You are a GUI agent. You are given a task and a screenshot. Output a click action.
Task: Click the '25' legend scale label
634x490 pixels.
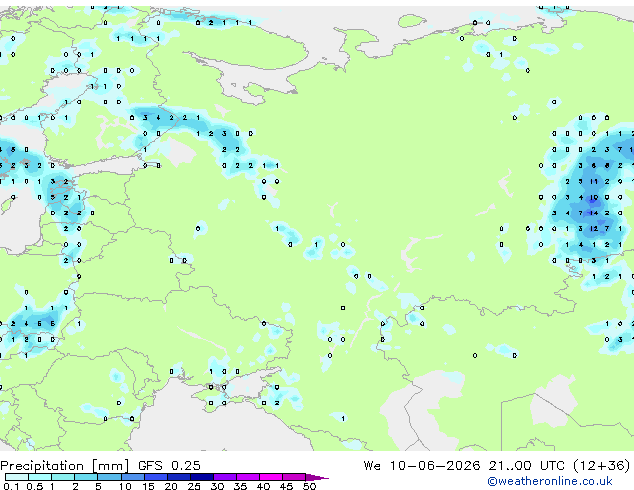[194, 486]
